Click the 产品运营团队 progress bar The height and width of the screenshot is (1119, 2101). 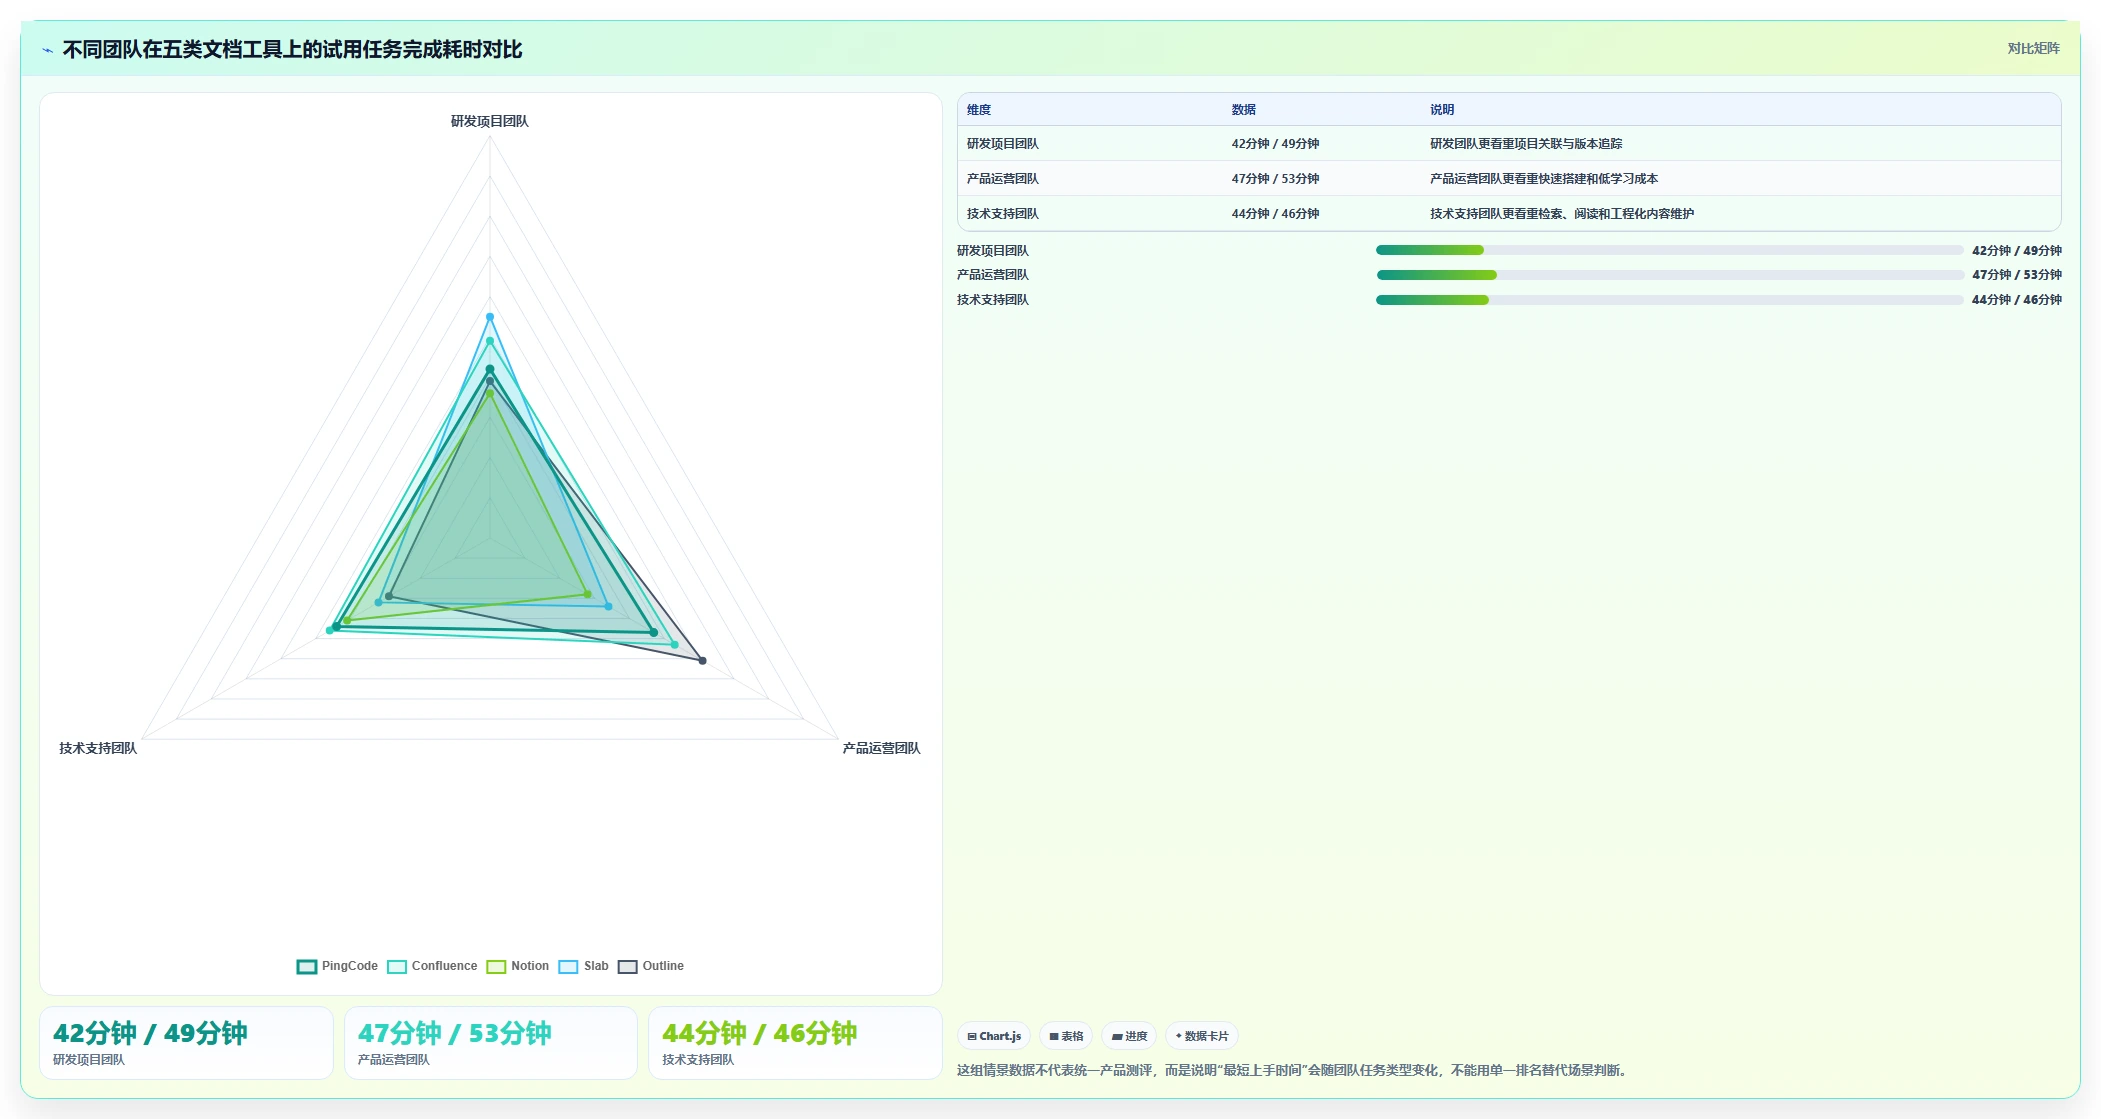tap(1669, 275)
